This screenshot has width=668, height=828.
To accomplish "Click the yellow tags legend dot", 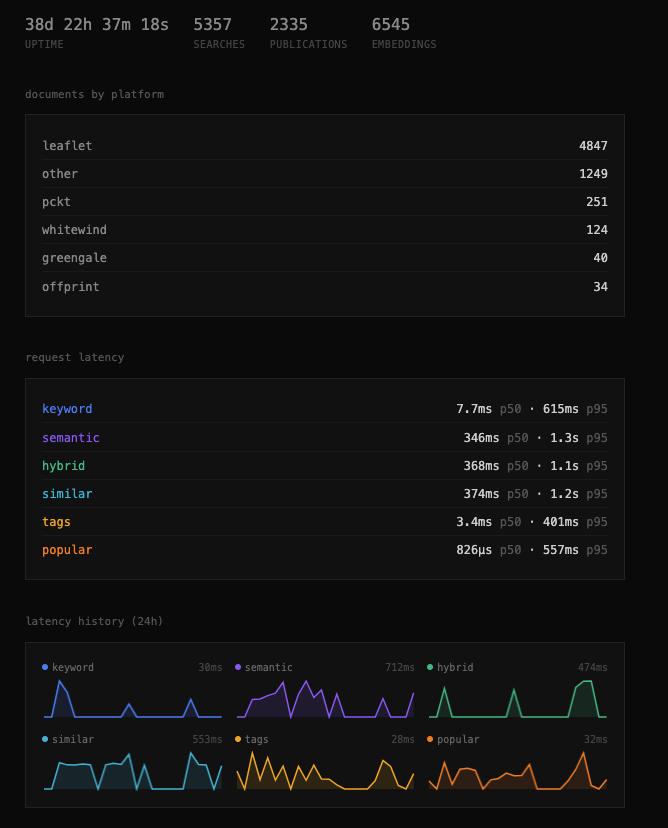I will [x=238, y=739].
